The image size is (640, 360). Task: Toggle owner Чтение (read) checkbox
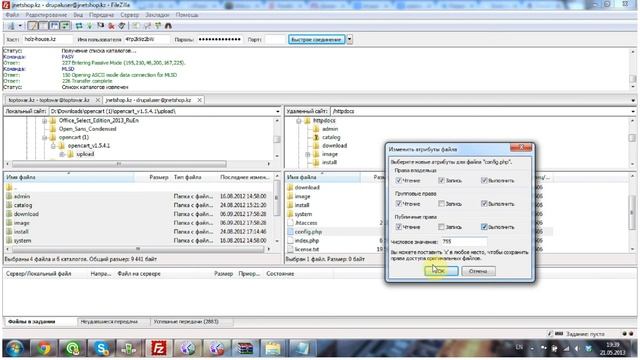click(399, 180)
